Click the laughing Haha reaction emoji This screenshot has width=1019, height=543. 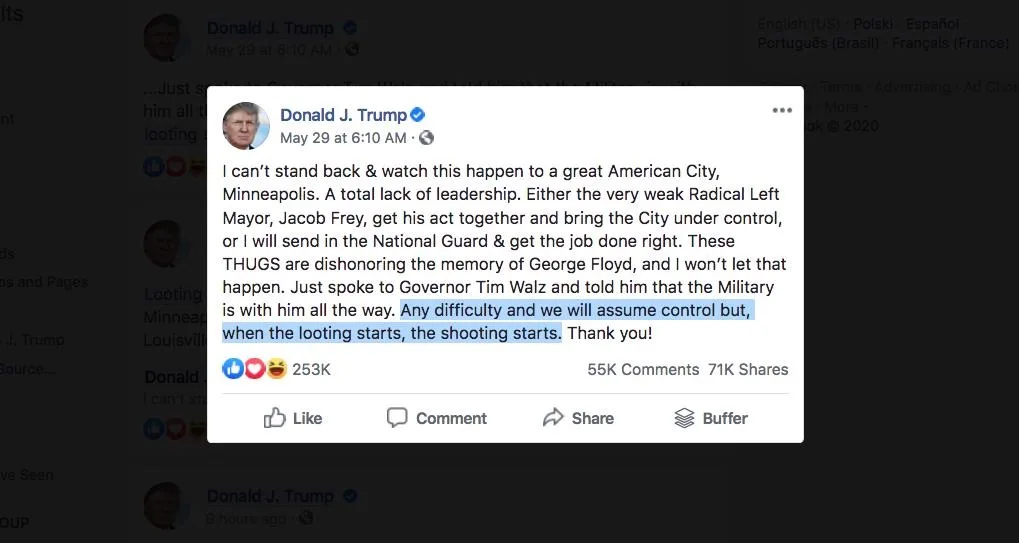(x=276, y=369)
